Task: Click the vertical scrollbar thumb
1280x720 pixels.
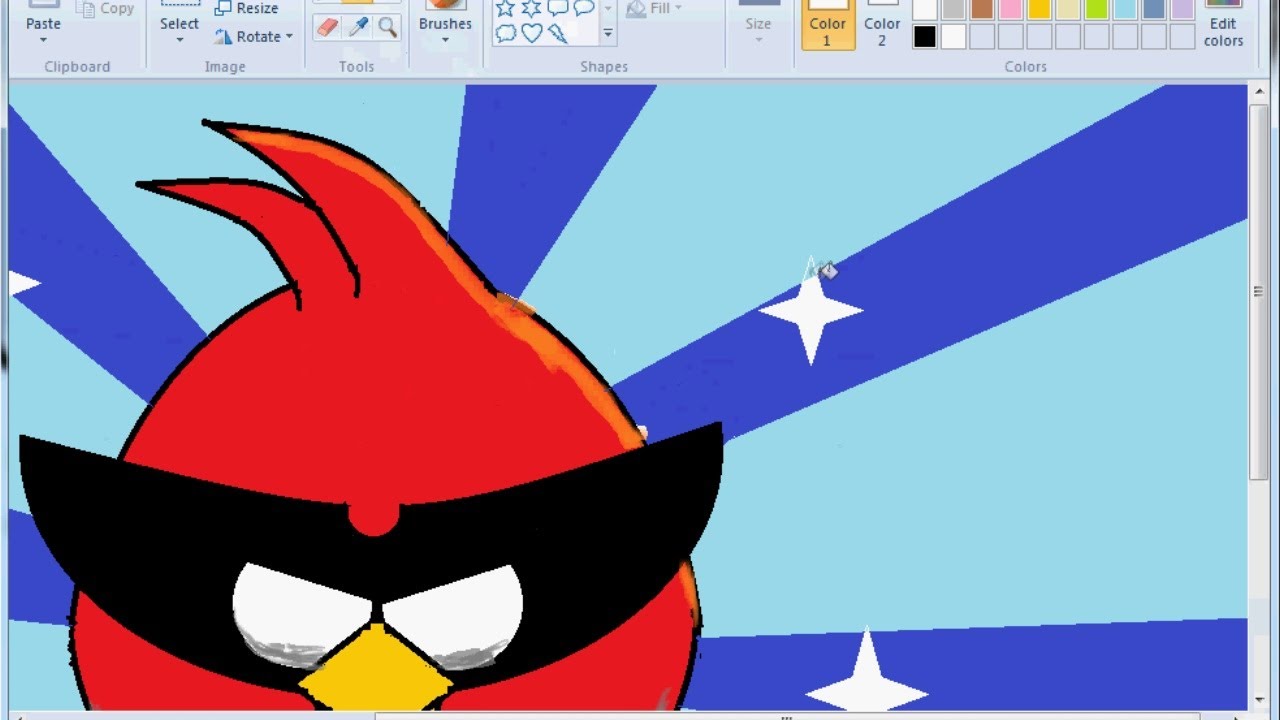Action: point(1257,290)
